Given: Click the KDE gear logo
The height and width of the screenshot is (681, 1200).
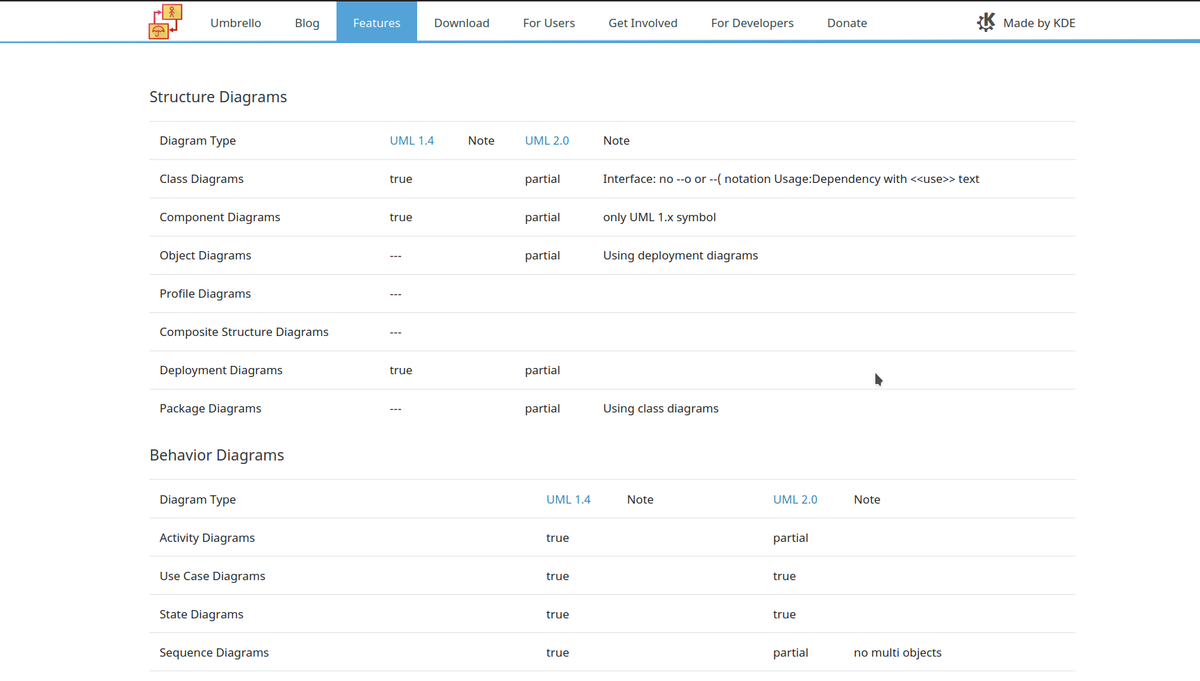Looking at the screenshot, I should coord(986,22).
